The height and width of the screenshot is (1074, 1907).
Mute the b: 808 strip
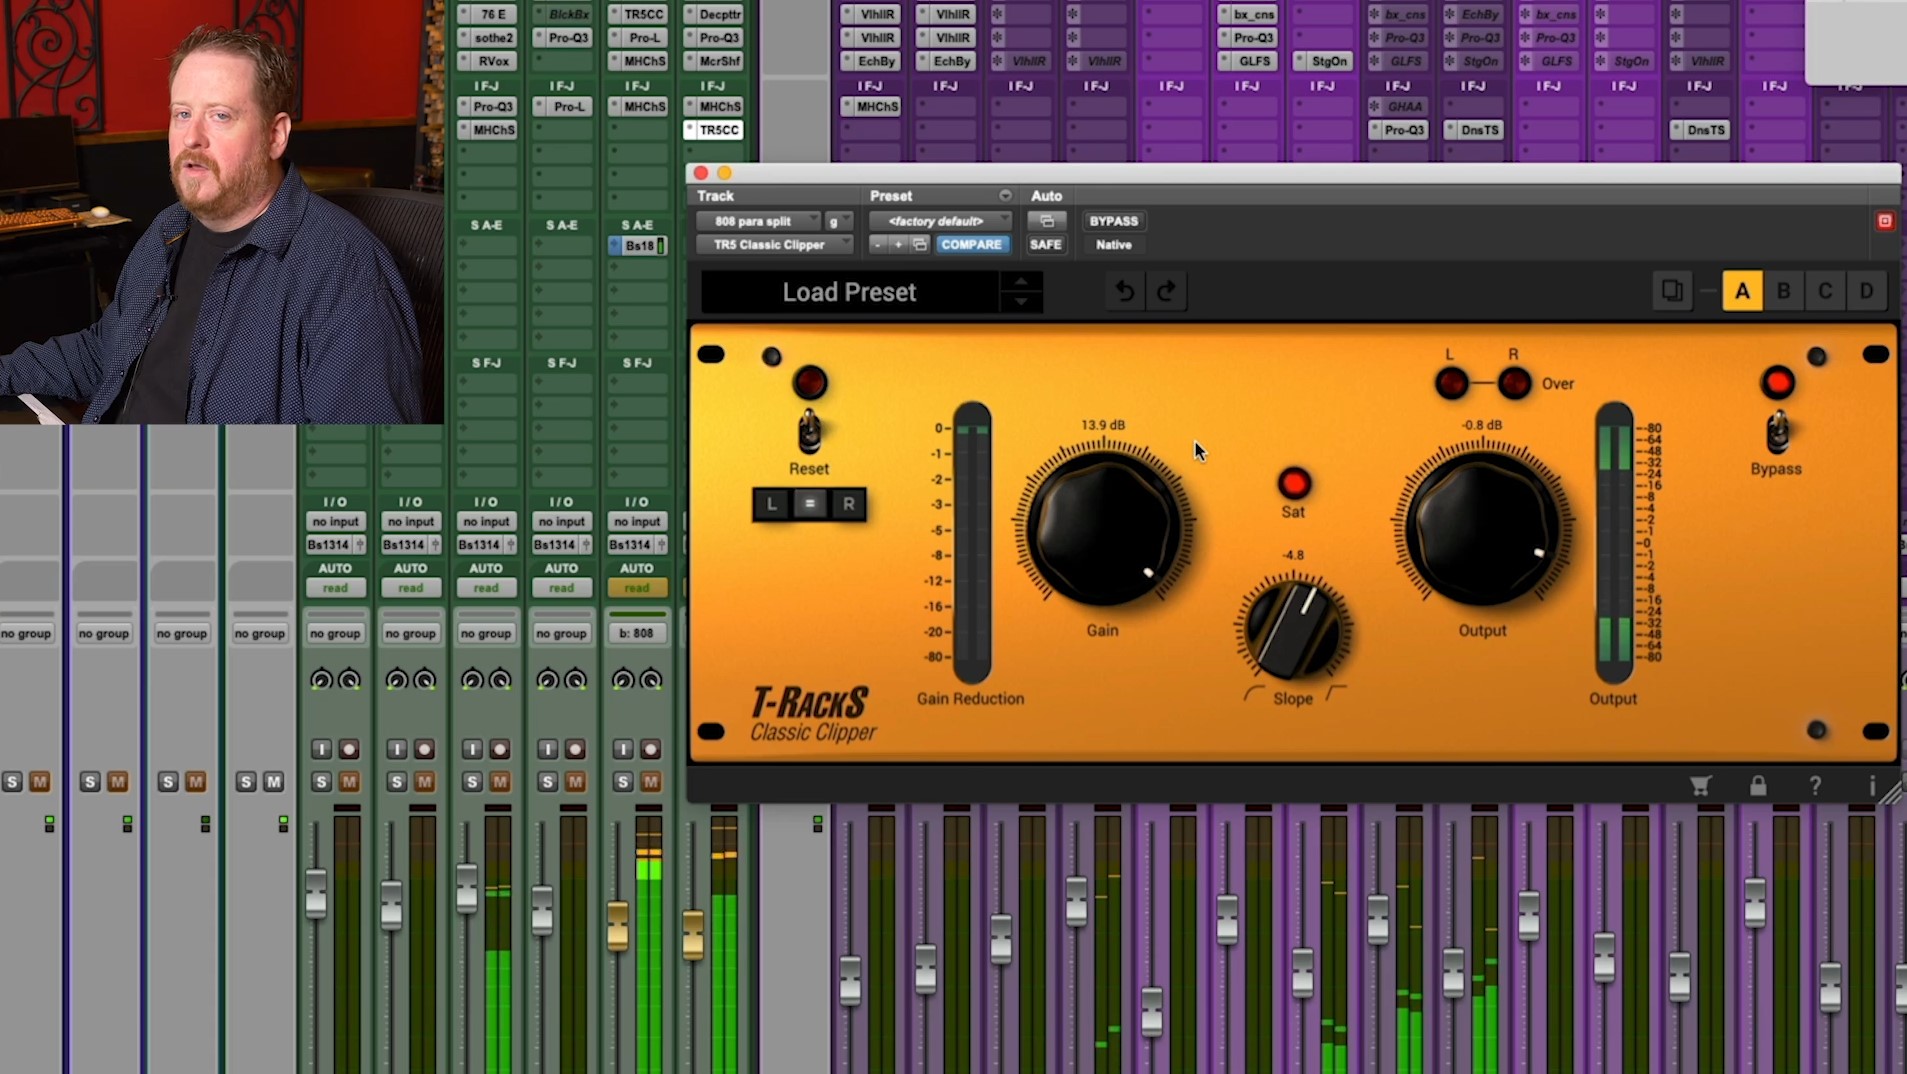(x=650, y=782)
